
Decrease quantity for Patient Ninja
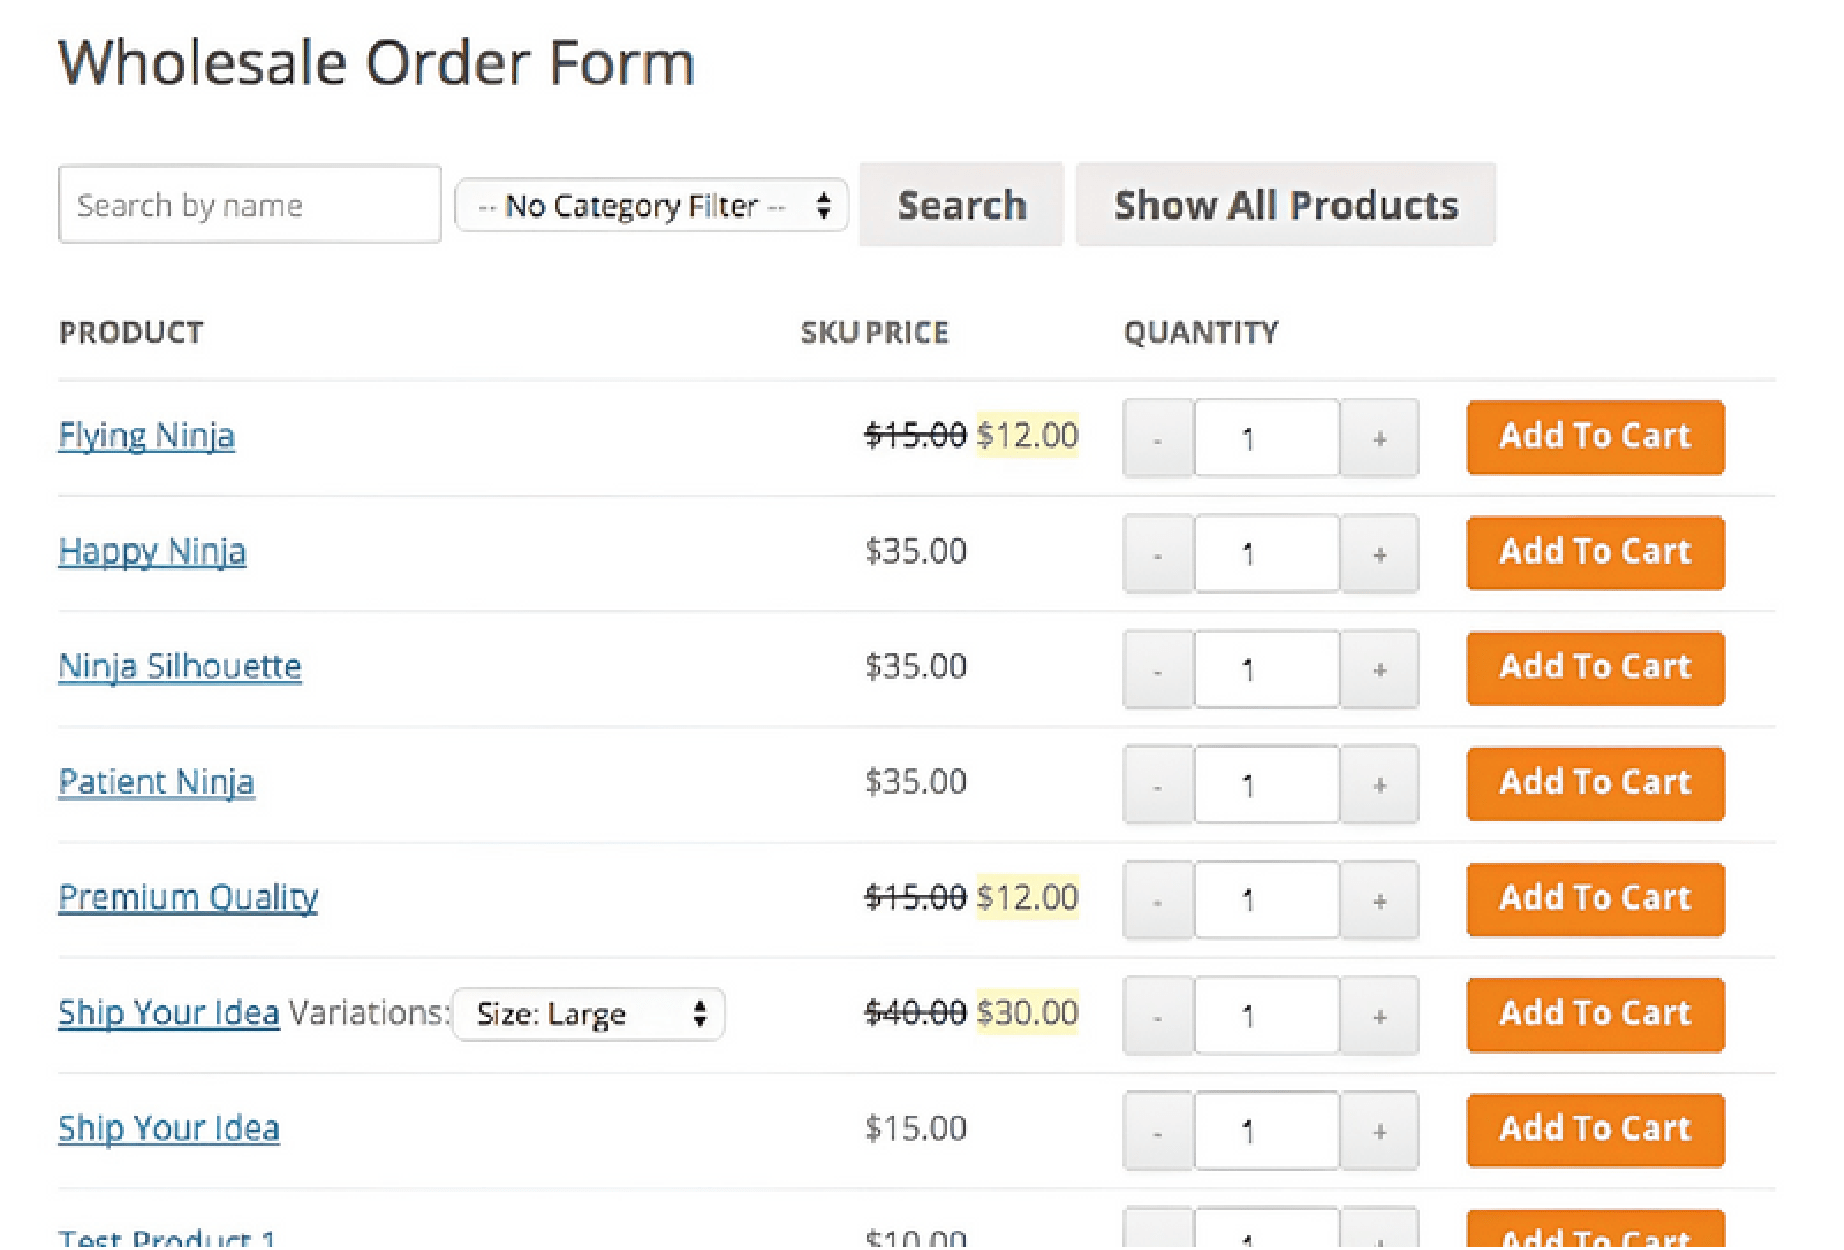coord(1157,785)
